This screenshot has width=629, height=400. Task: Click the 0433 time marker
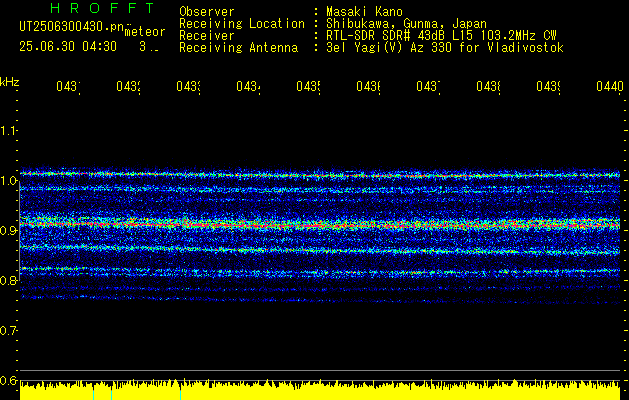pyautogui.click(x=188, y=87)
